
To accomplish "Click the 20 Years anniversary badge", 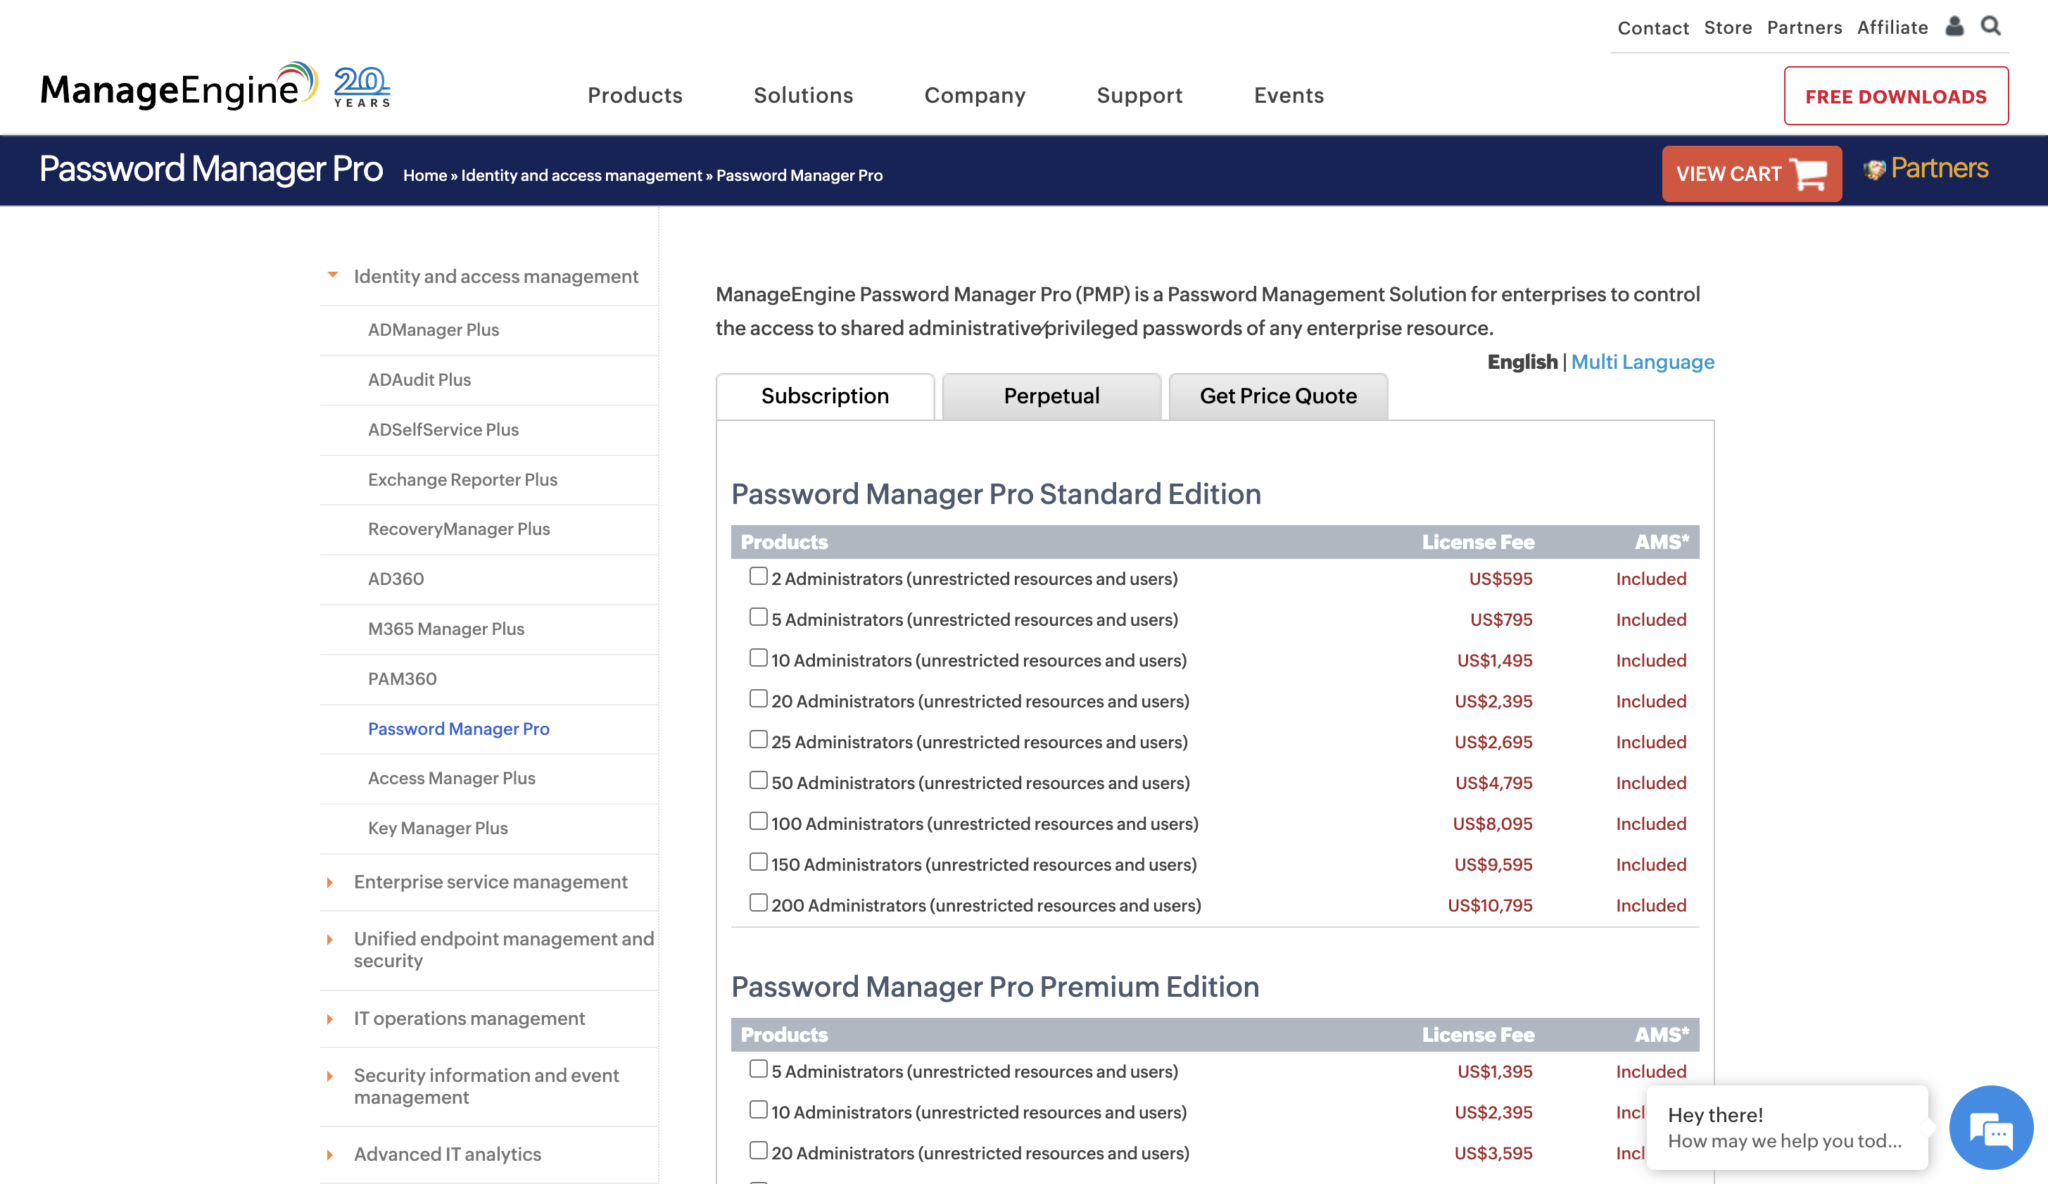I will pyautogui.click(x=361, y=88).
